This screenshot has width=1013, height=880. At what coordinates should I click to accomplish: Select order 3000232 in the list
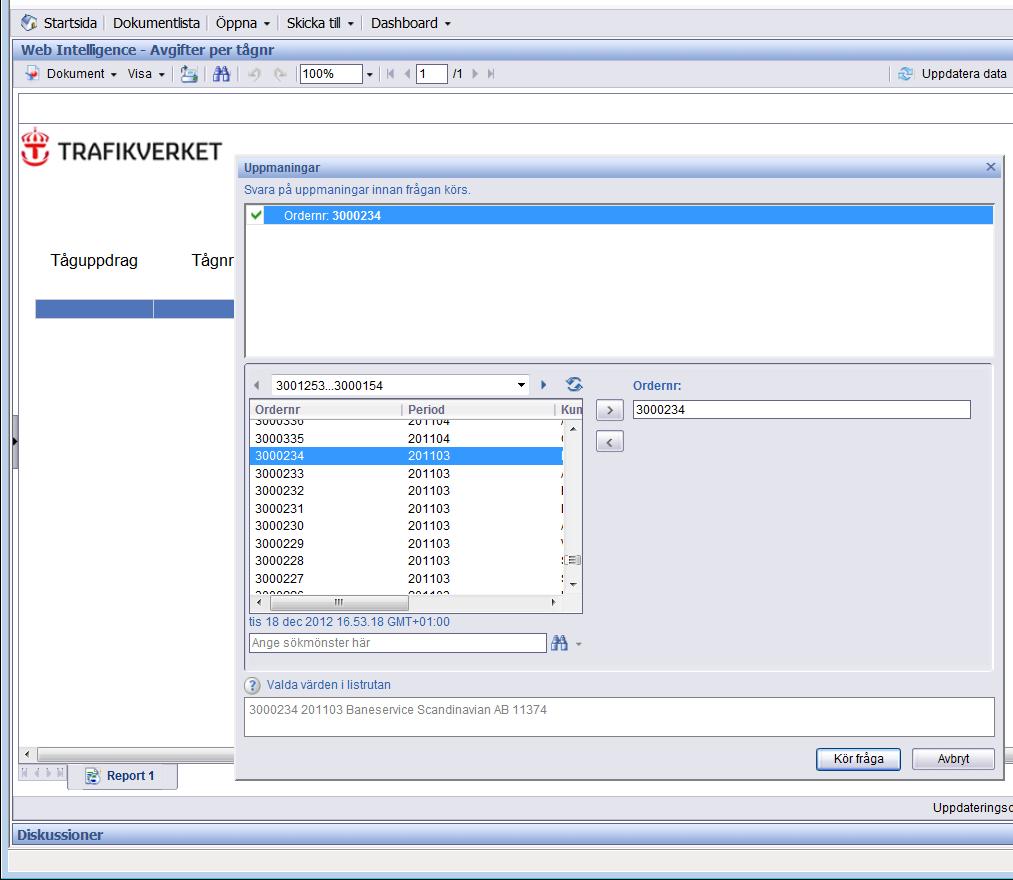(x=406, y=491)
